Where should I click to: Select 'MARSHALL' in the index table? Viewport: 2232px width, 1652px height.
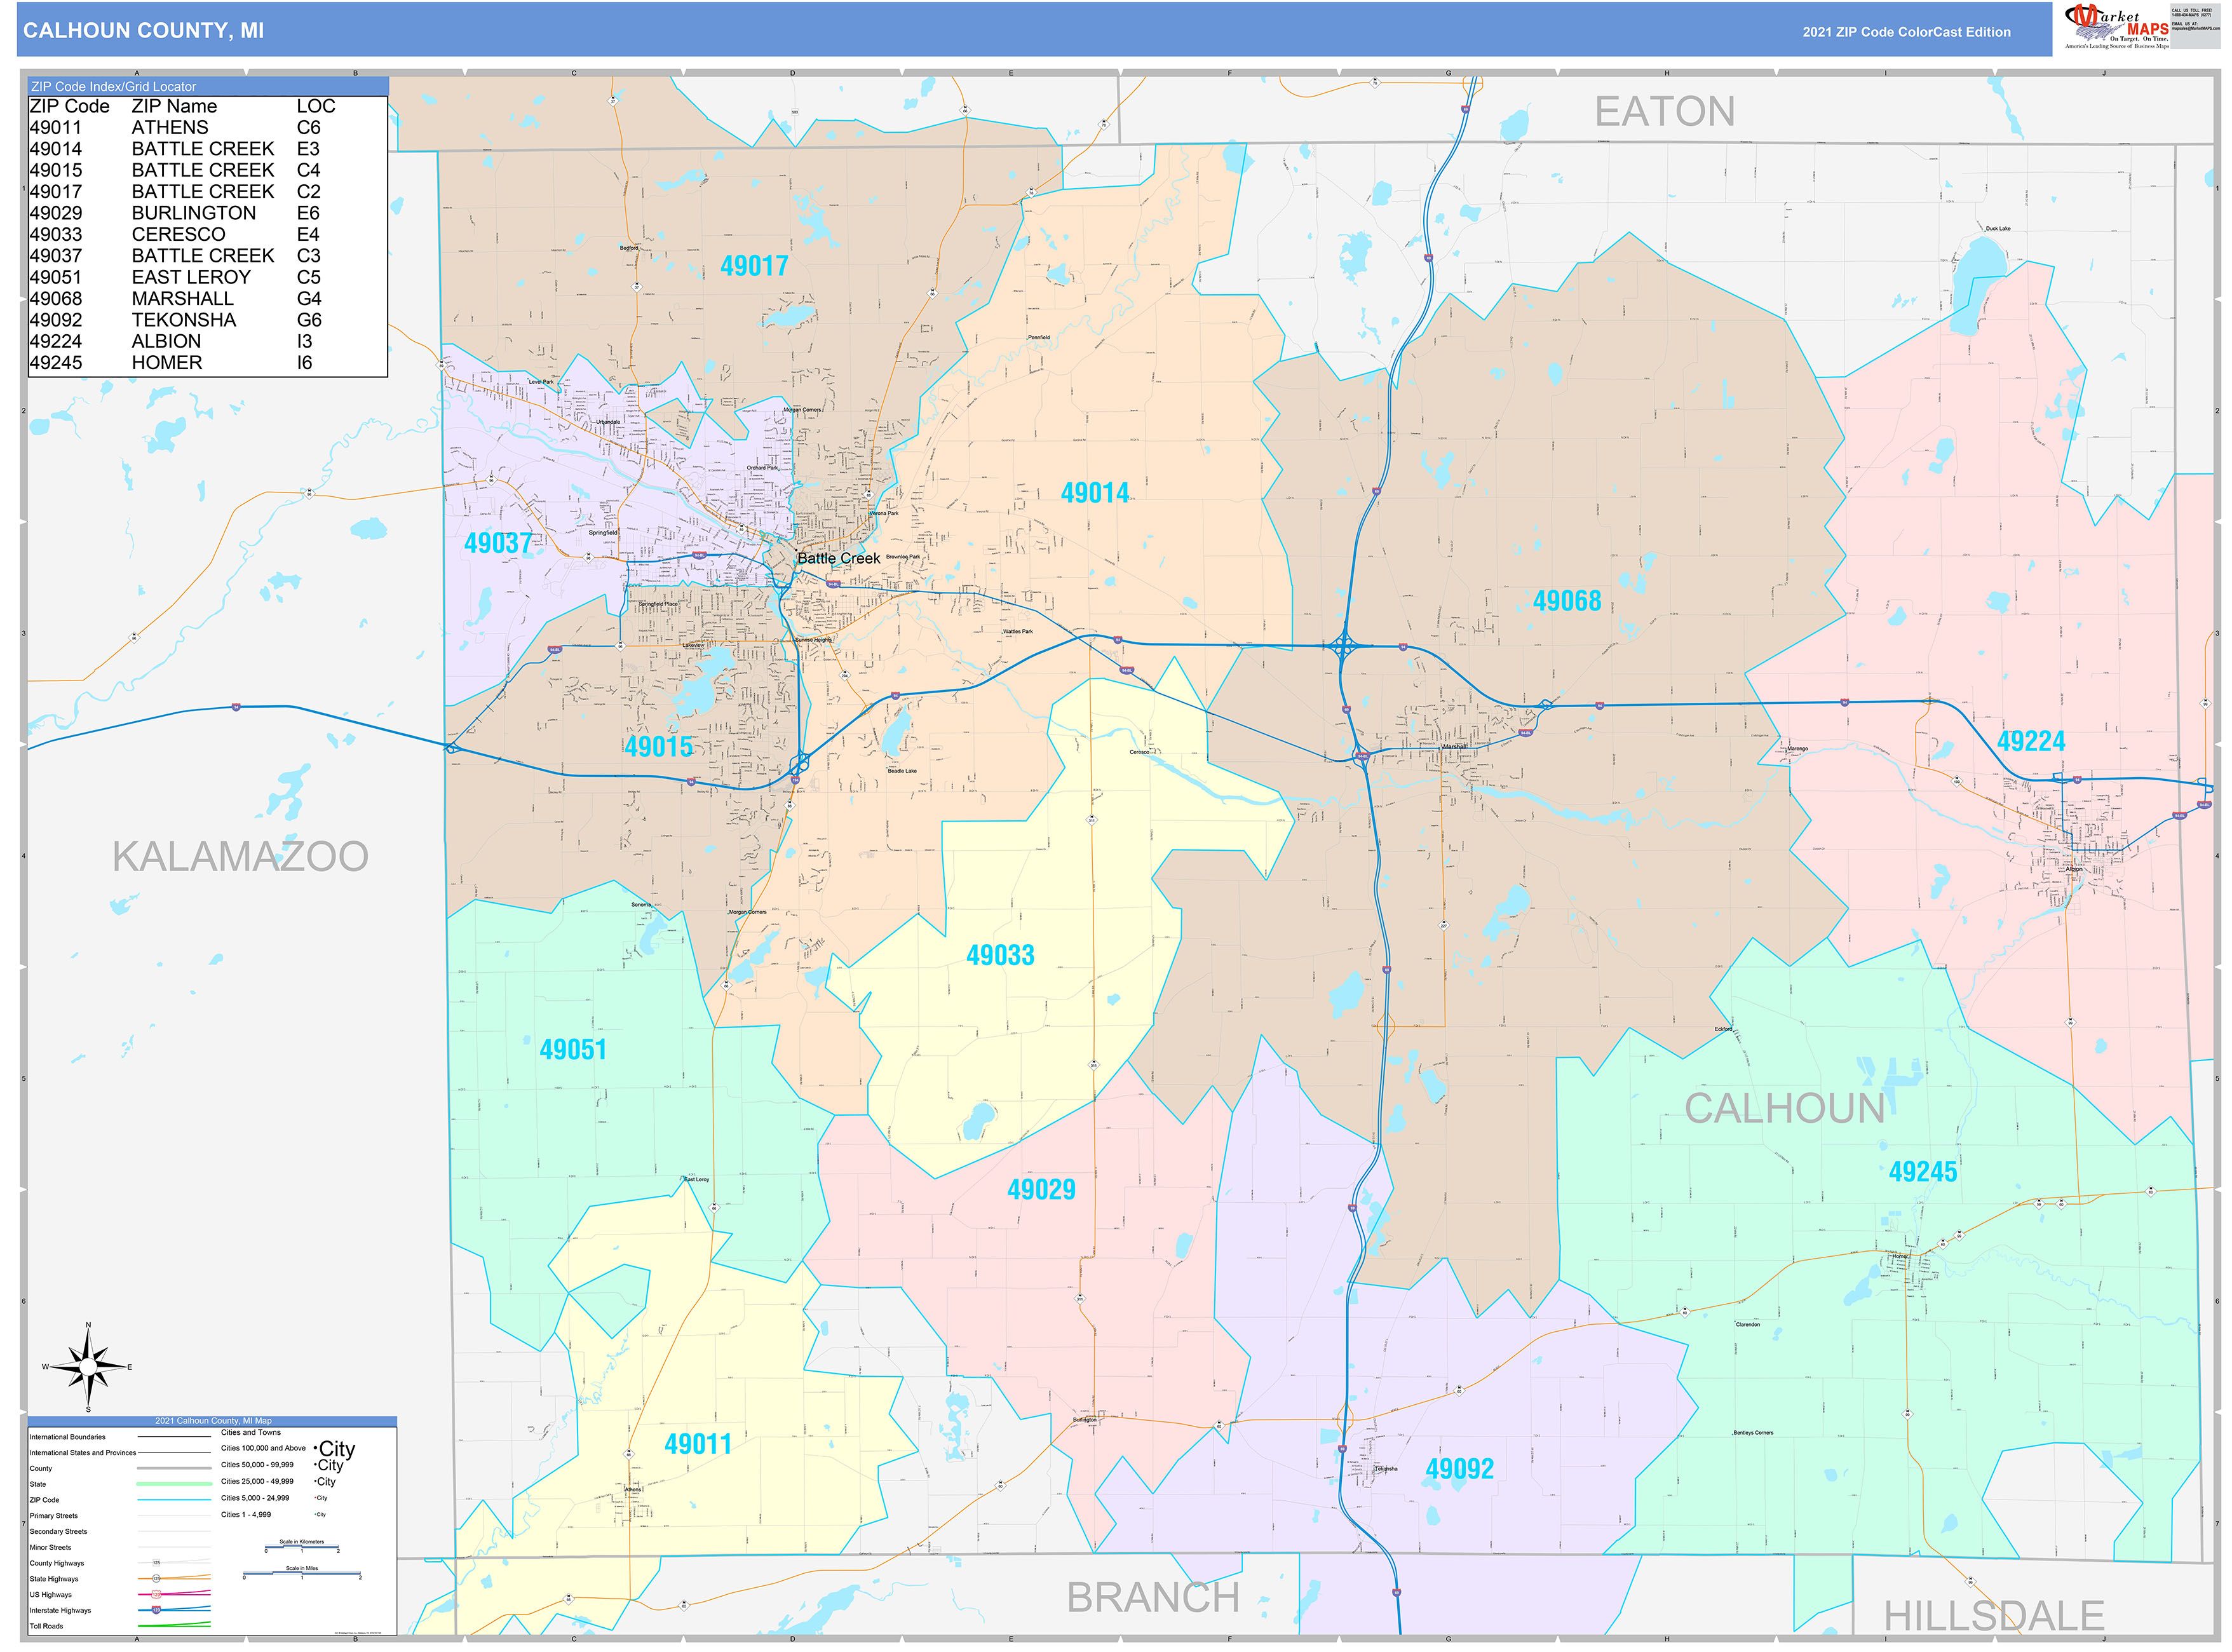click(182, 298)
